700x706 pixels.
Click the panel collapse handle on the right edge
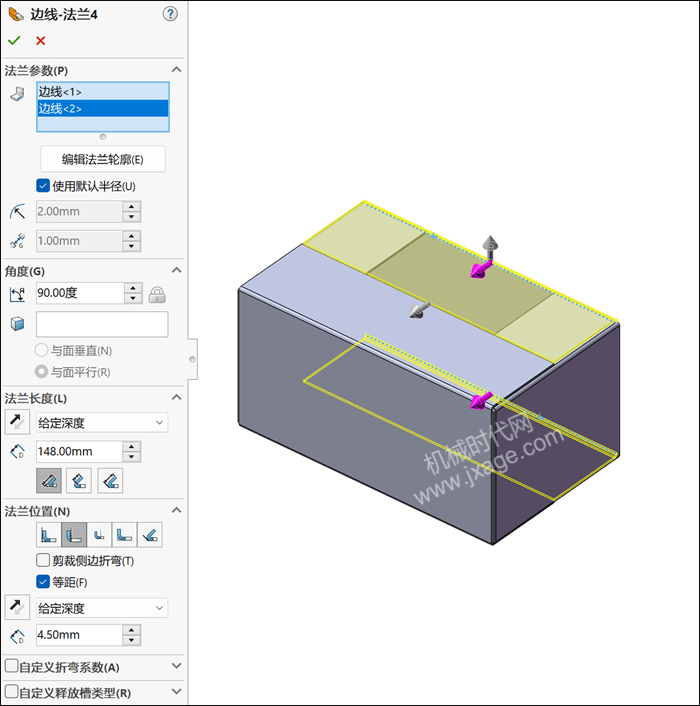(x=193, y=359)
